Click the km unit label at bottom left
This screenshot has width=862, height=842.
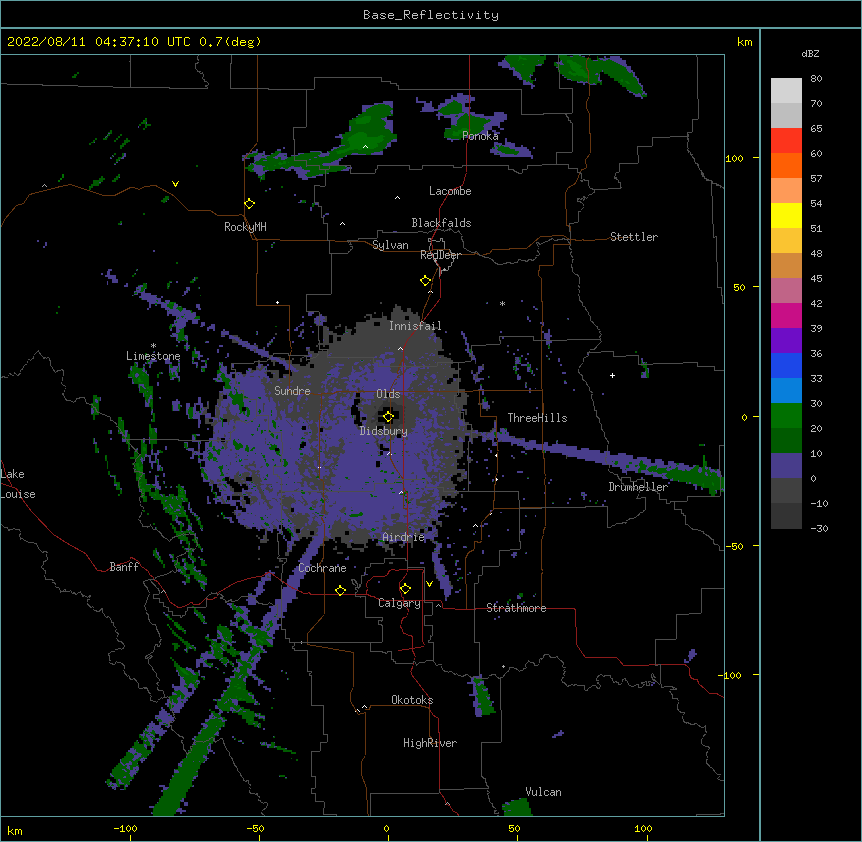[x=15, y=831]
